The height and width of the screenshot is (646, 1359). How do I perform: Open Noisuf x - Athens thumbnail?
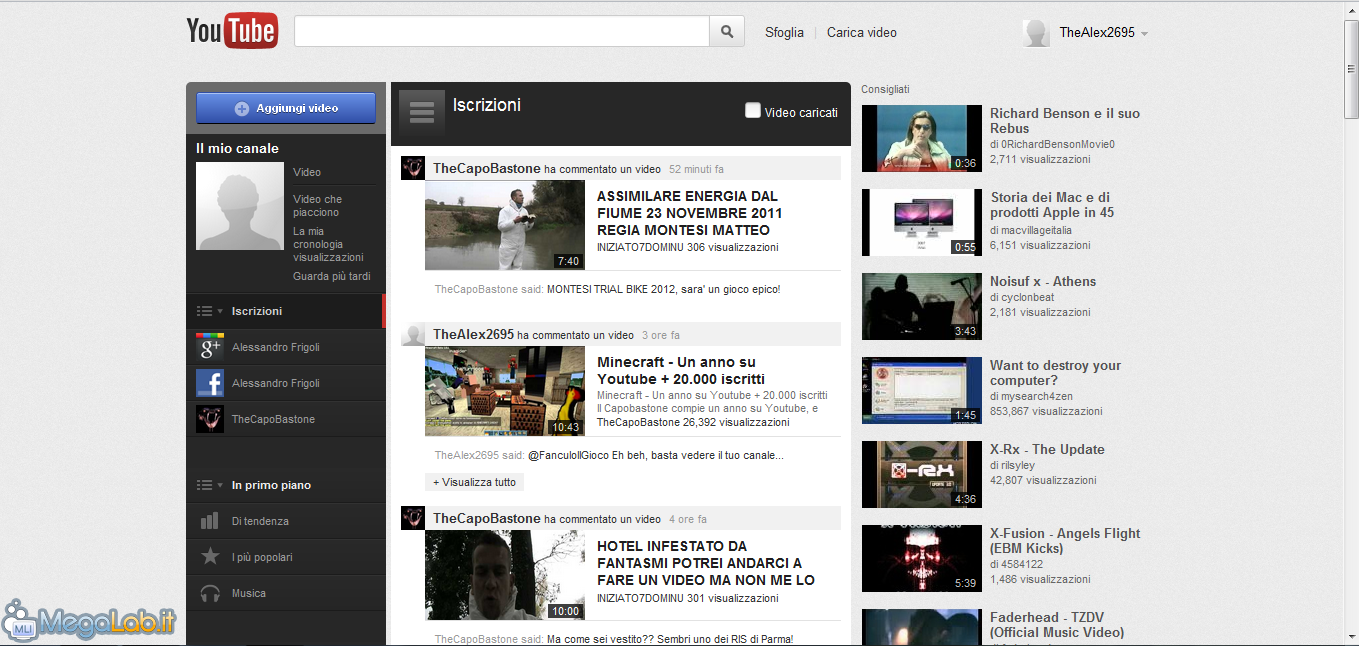(x=922, y=307)
